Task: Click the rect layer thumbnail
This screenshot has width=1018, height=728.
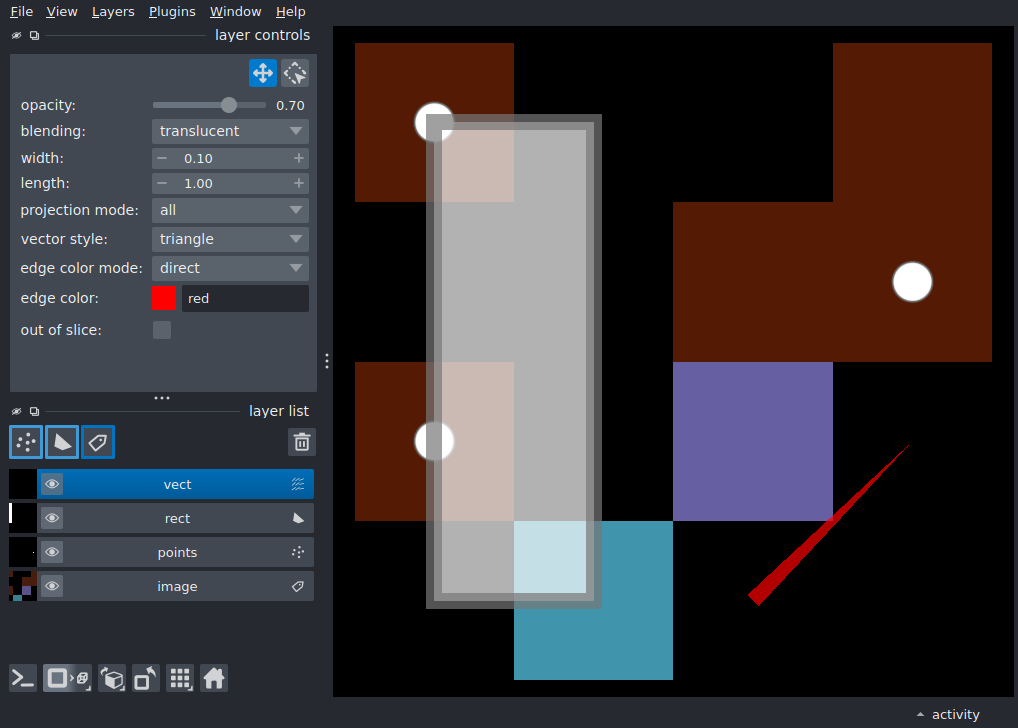Action: pos(23,518)
